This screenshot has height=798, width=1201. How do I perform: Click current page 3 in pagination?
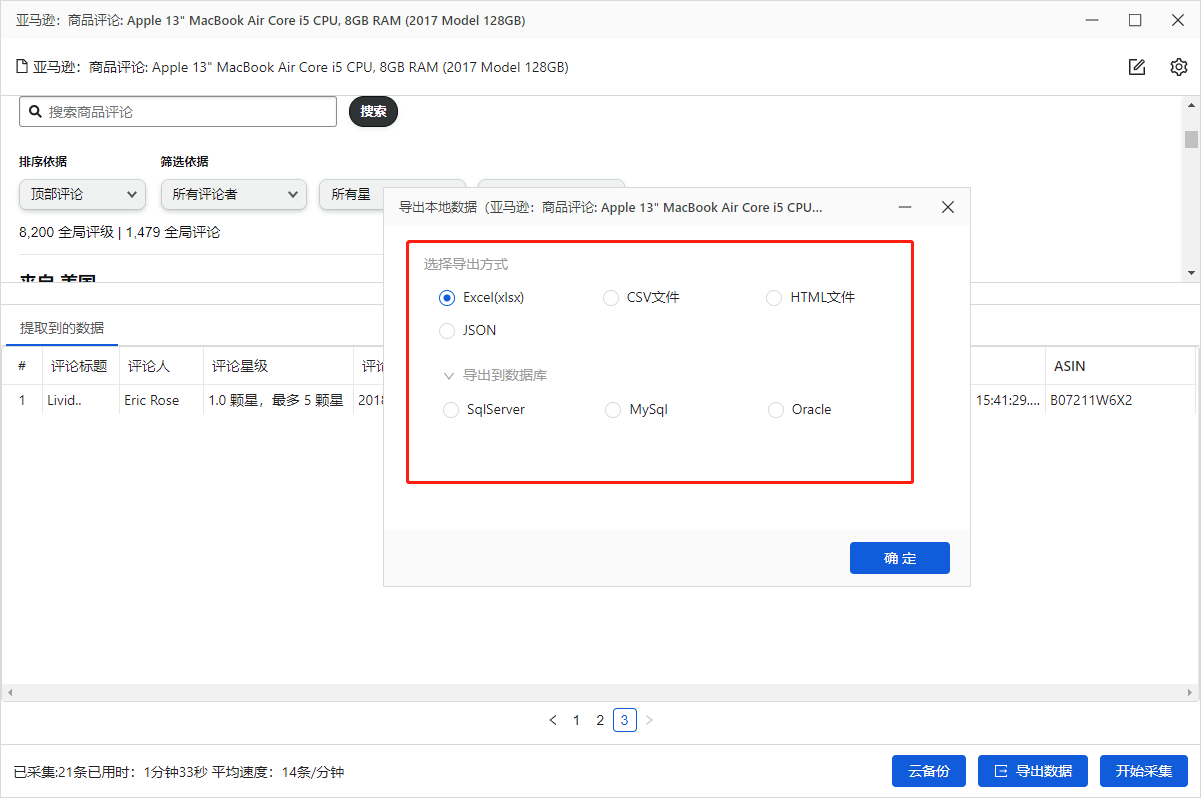[x=625, y=720]
